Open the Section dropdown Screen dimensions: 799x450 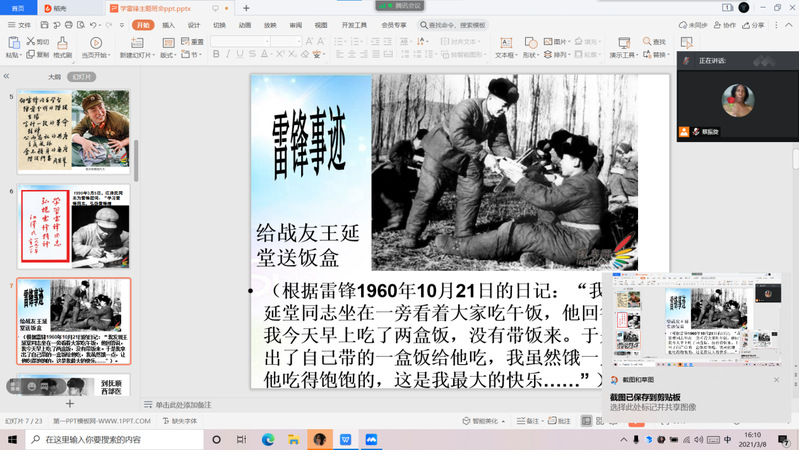(x=192, y=54)
